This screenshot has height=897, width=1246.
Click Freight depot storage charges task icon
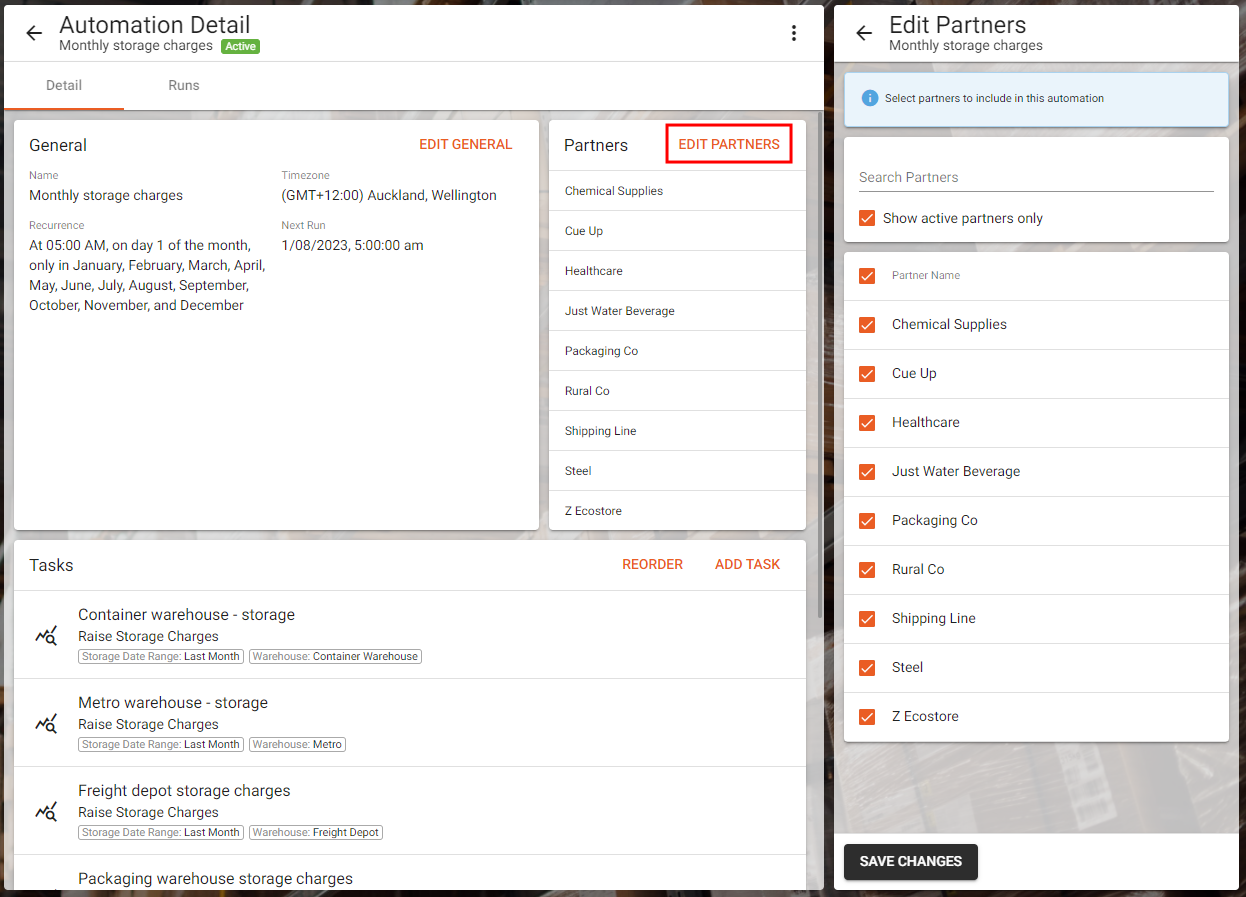[x=46, y=811]
